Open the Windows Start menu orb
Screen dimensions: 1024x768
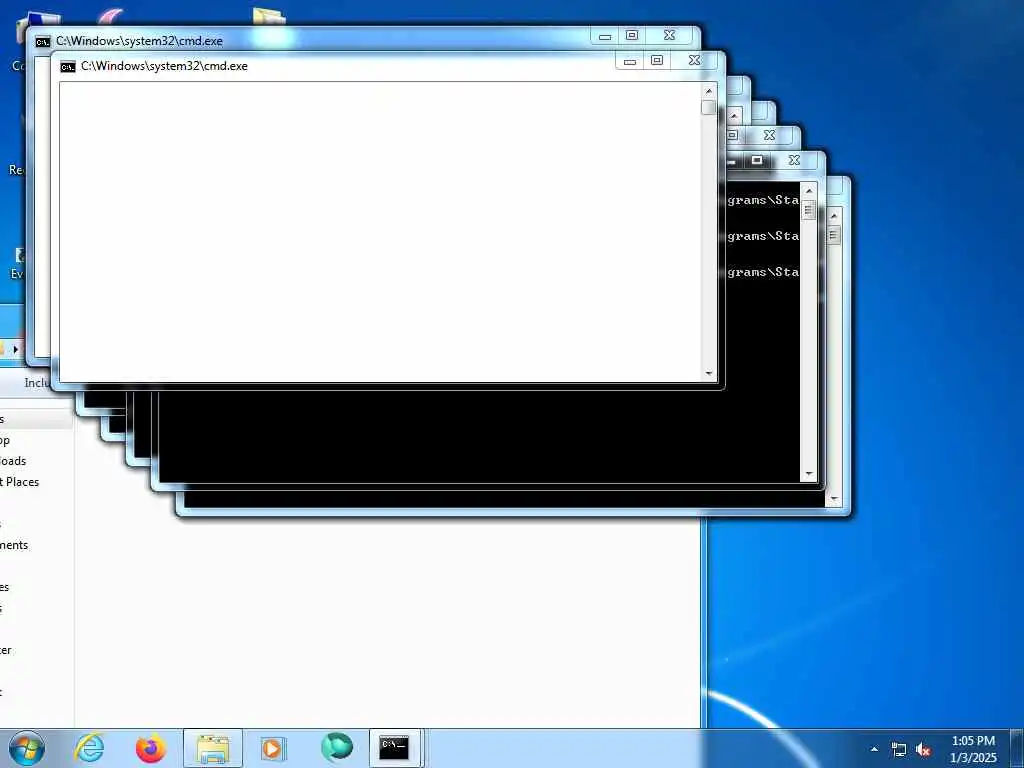tap(27, 748)
